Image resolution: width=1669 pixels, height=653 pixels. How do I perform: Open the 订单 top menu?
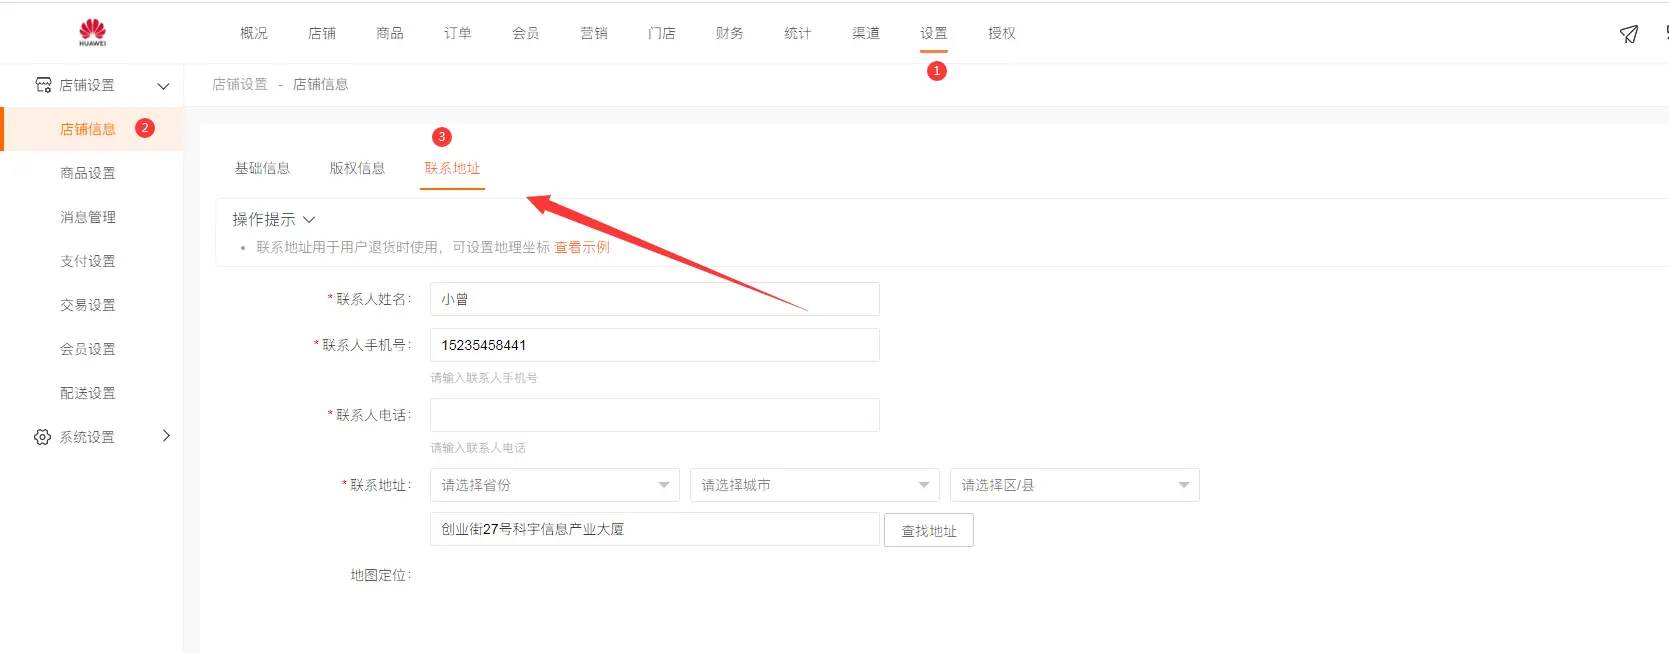click(457, 33)
